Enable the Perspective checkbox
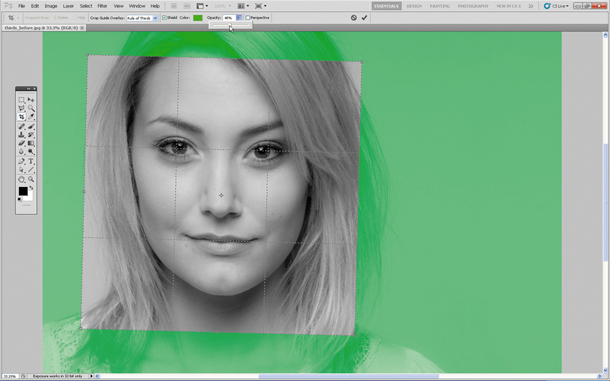Image resolution: width=610 pixels, height=381 pixels. coord(248,18)
